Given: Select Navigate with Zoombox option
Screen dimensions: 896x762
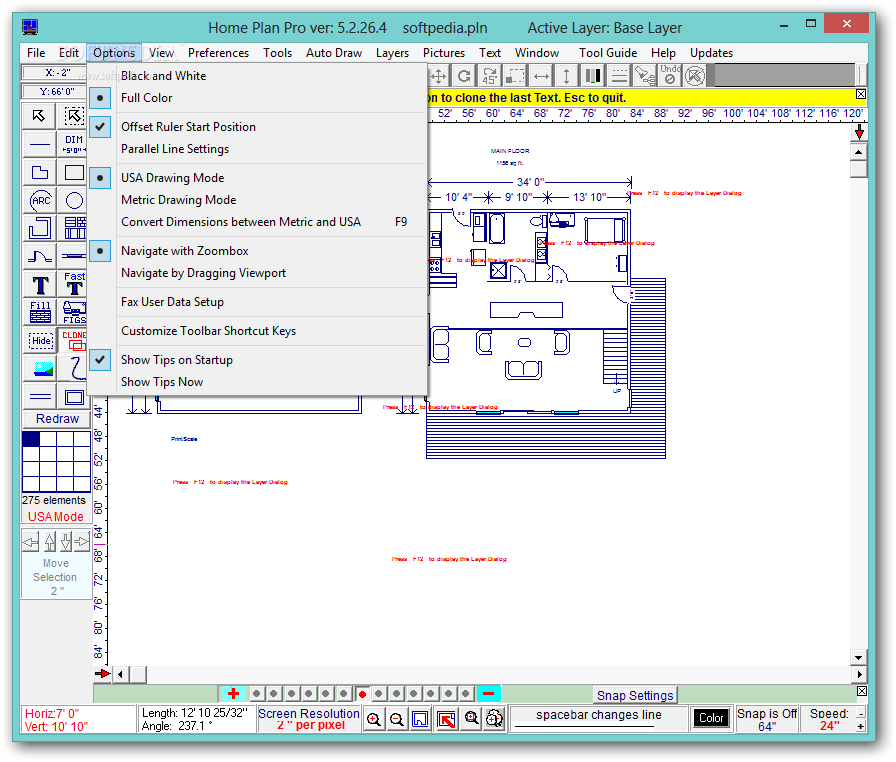Looking at the screenshot, I should (185, 251).
